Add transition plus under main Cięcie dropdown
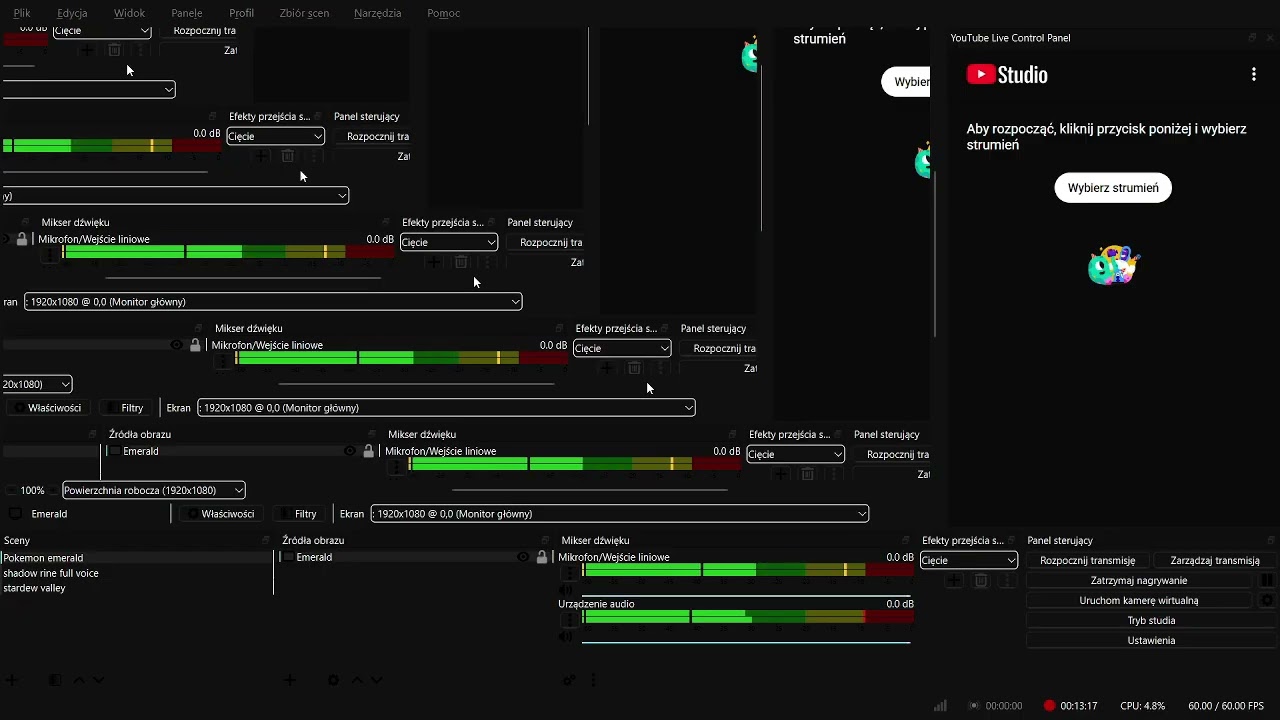Viewport: 1280px width, 720px height. click(954, 580)
